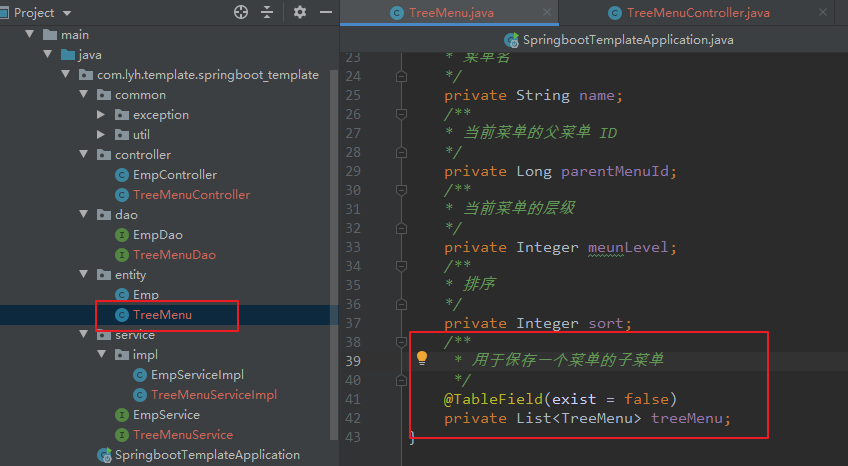The width and height of the screenshot is (848, 466).
Task: Open the Project view dropdown
Action: pyautogui.click(x=67, y=13)
